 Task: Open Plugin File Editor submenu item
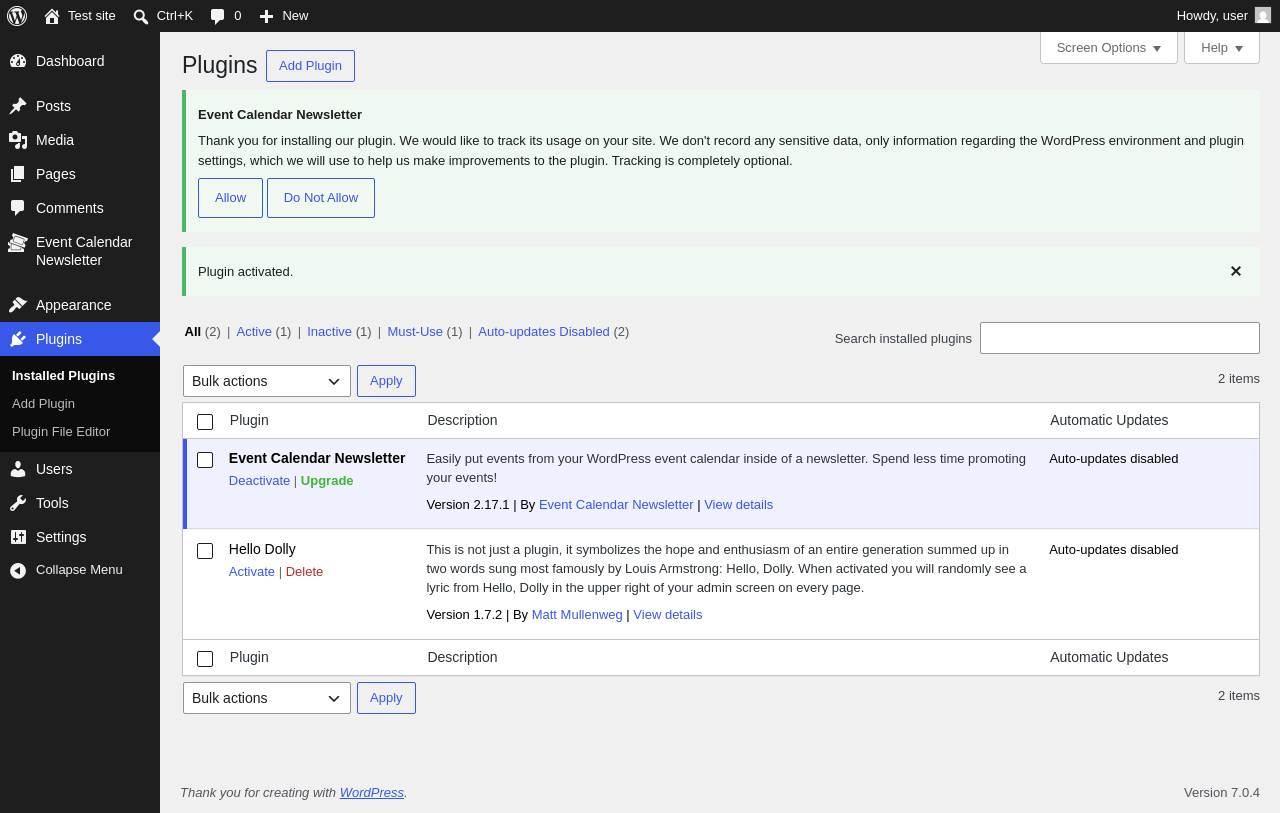coord(61,432)
